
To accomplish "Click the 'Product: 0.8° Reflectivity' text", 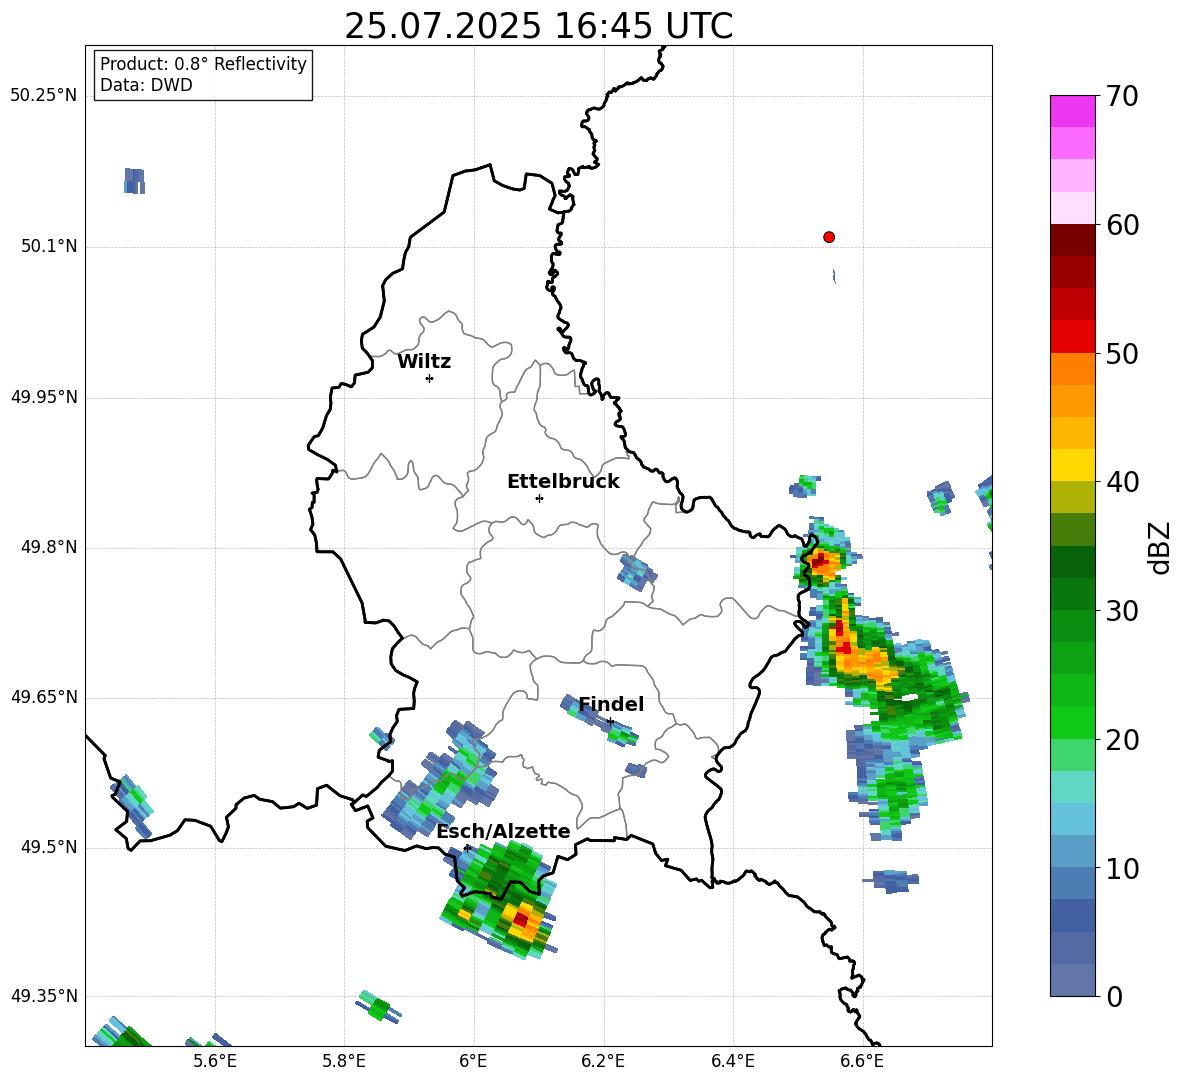I will [203, 64].
